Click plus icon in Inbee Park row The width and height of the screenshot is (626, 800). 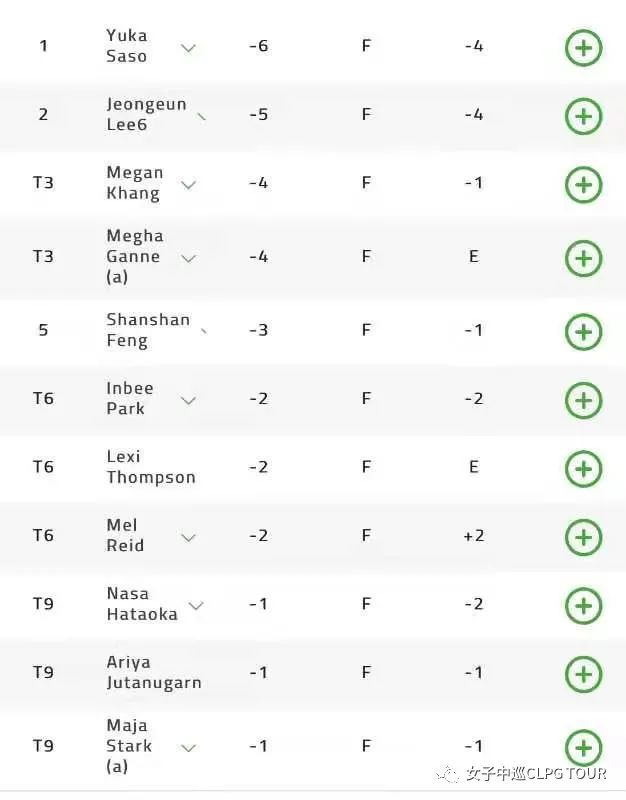tap(584, 401)
